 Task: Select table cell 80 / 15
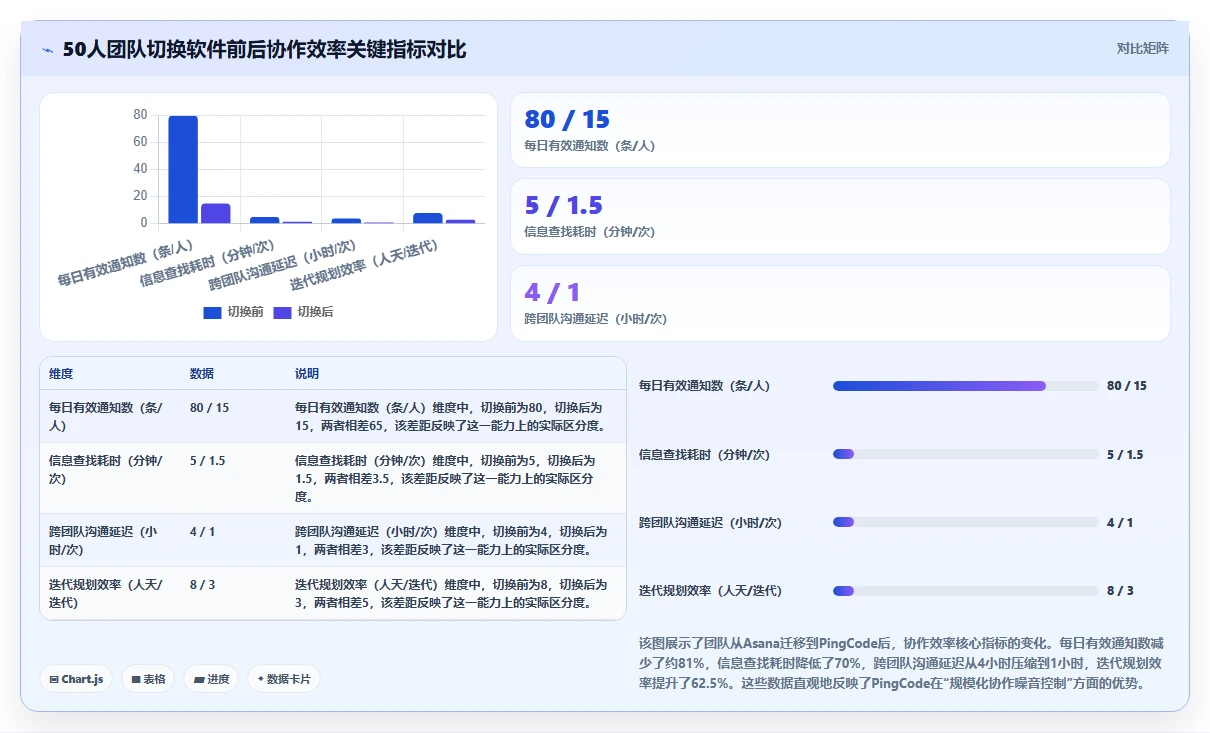click(x=209, y=408)
